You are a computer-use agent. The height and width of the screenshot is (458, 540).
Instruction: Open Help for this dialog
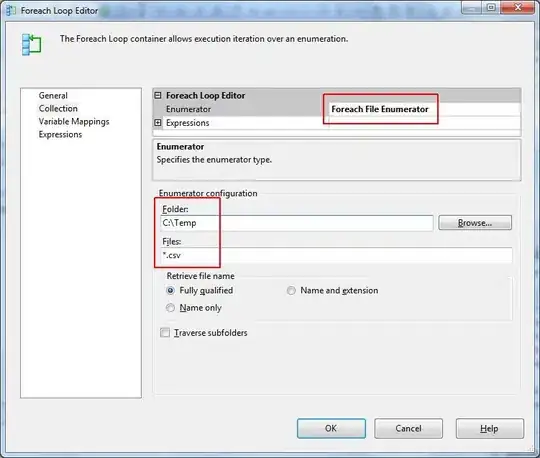pyautogui.click(x=489, y=428)
